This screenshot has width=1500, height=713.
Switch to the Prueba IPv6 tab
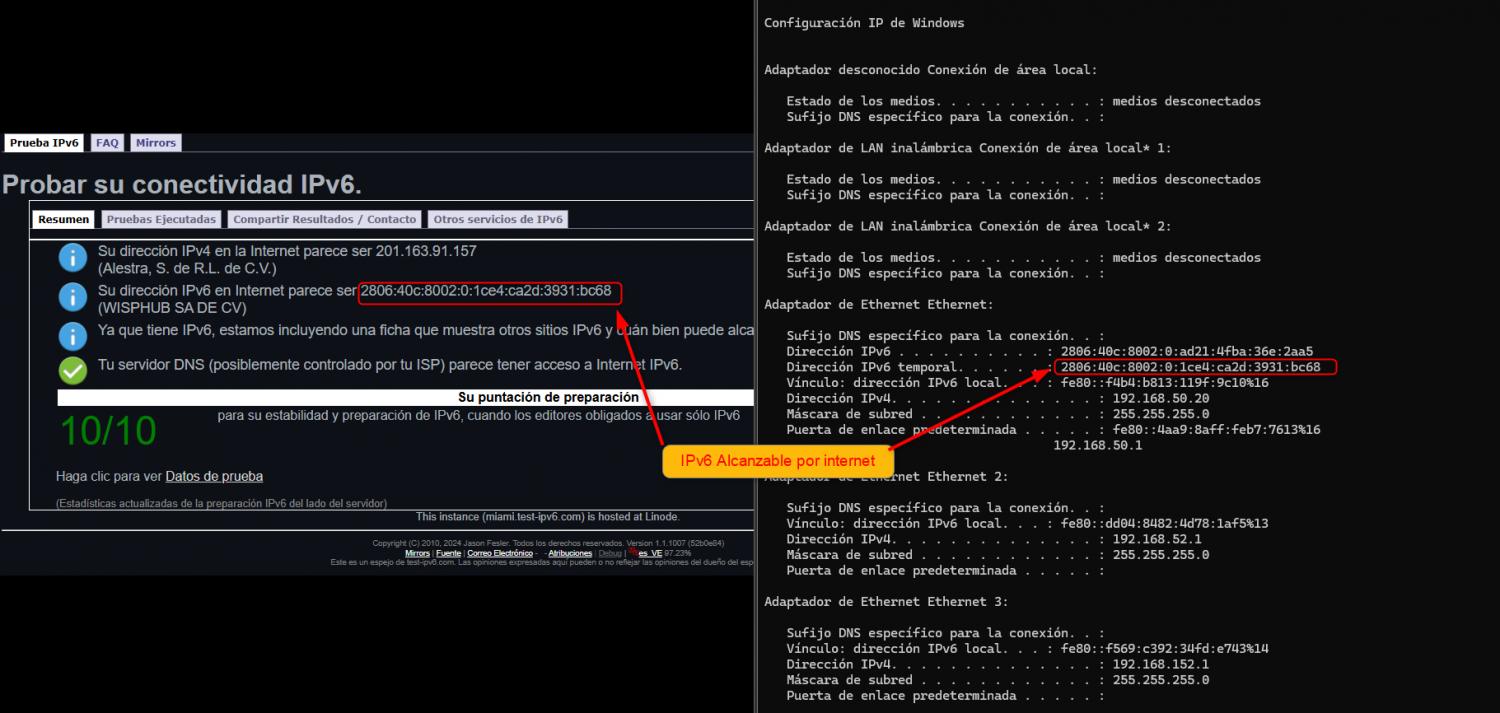pyautogui.click(x=44, y=143)
